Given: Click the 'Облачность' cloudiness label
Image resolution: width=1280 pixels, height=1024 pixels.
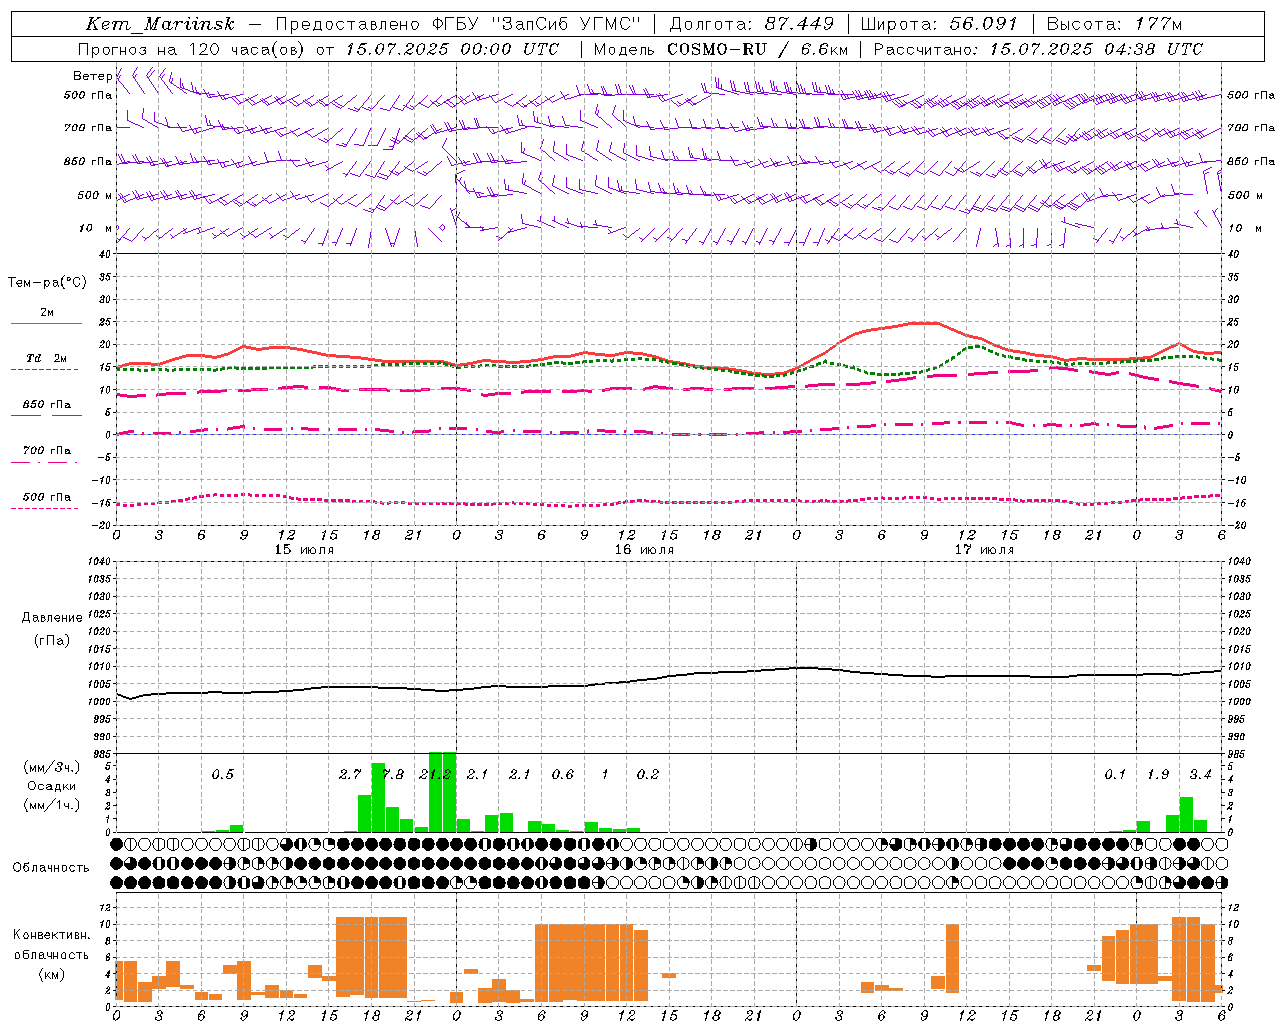Looking at the screenshot, I should [51, 868].
